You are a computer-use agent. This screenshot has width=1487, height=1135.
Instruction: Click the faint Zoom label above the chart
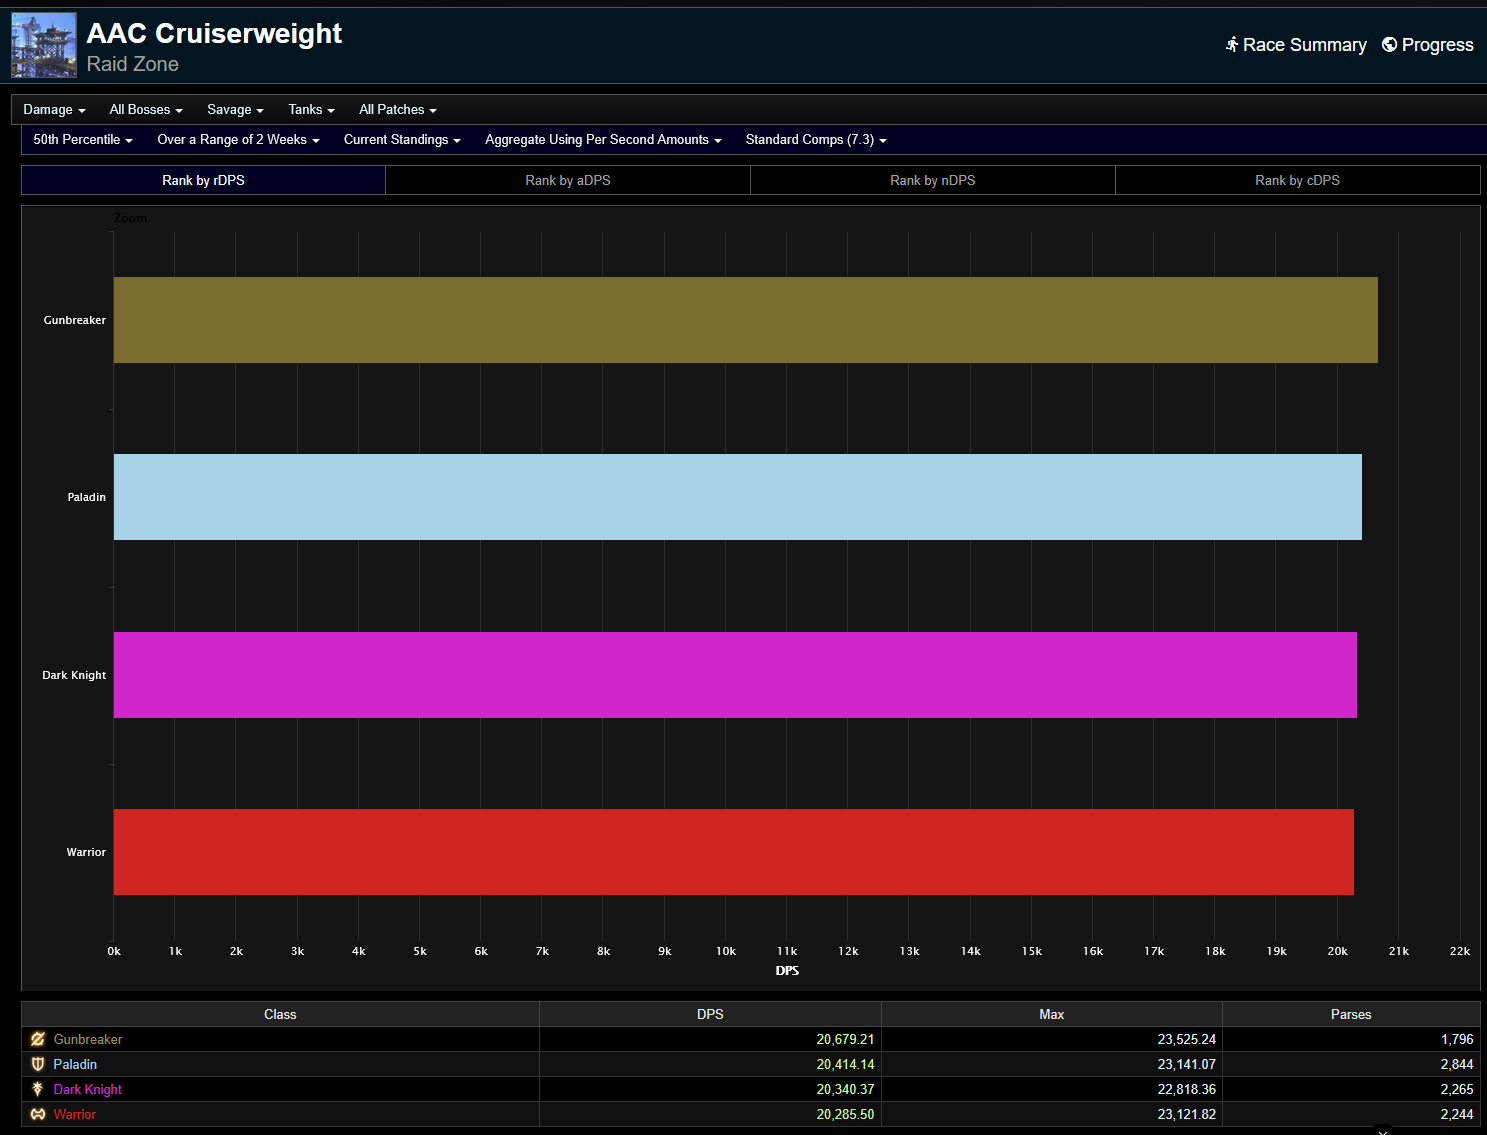point(130,218)
